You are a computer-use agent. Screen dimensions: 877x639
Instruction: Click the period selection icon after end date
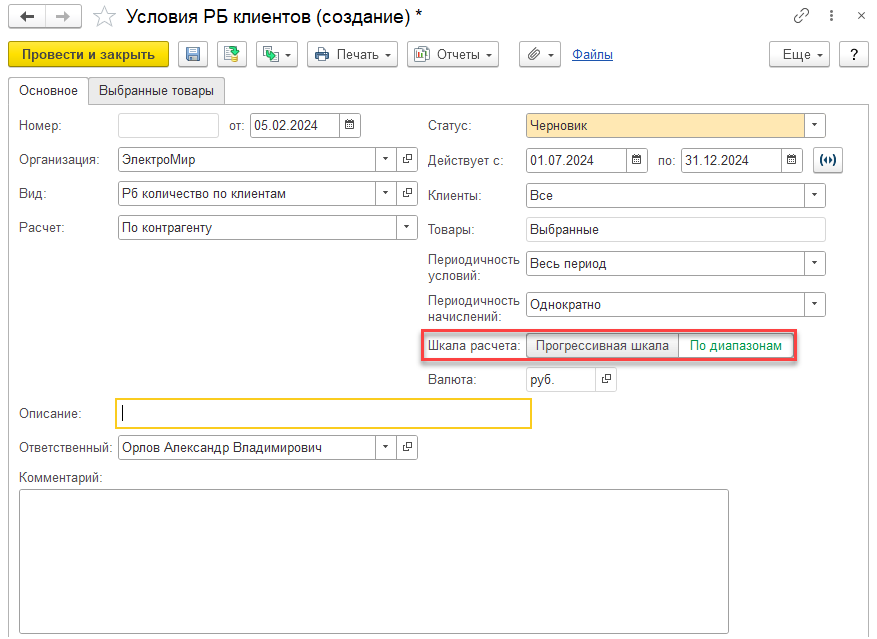coord(827,160)
